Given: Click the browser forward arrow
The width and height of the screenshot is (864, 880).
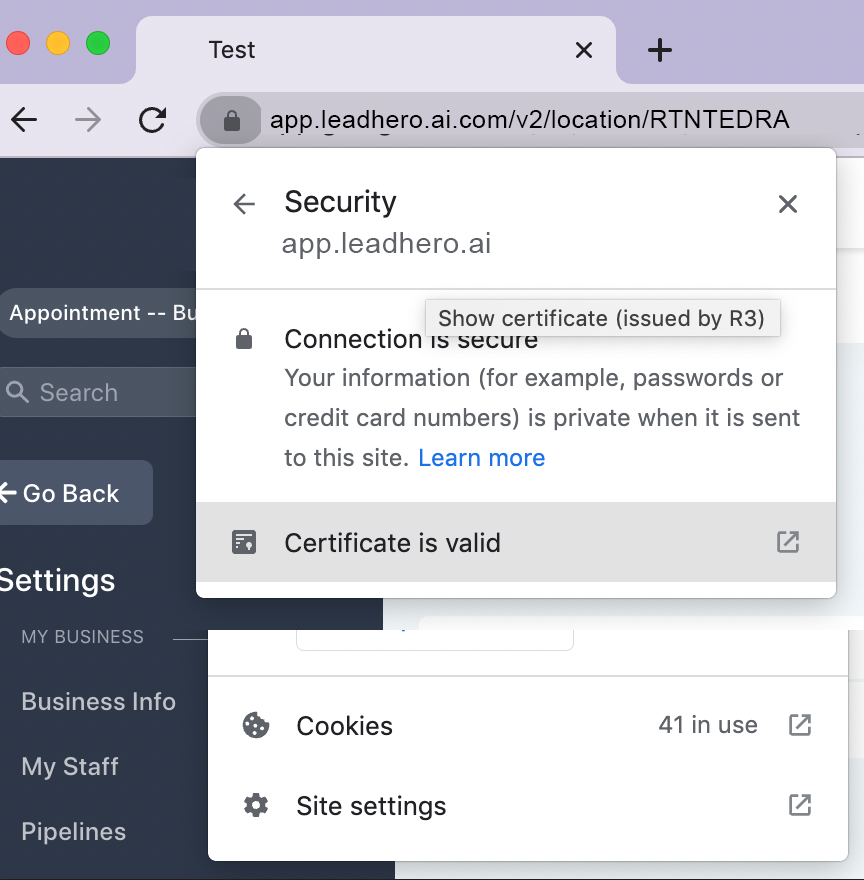Looking at the screenshot, I should click(x=88, y=121).
